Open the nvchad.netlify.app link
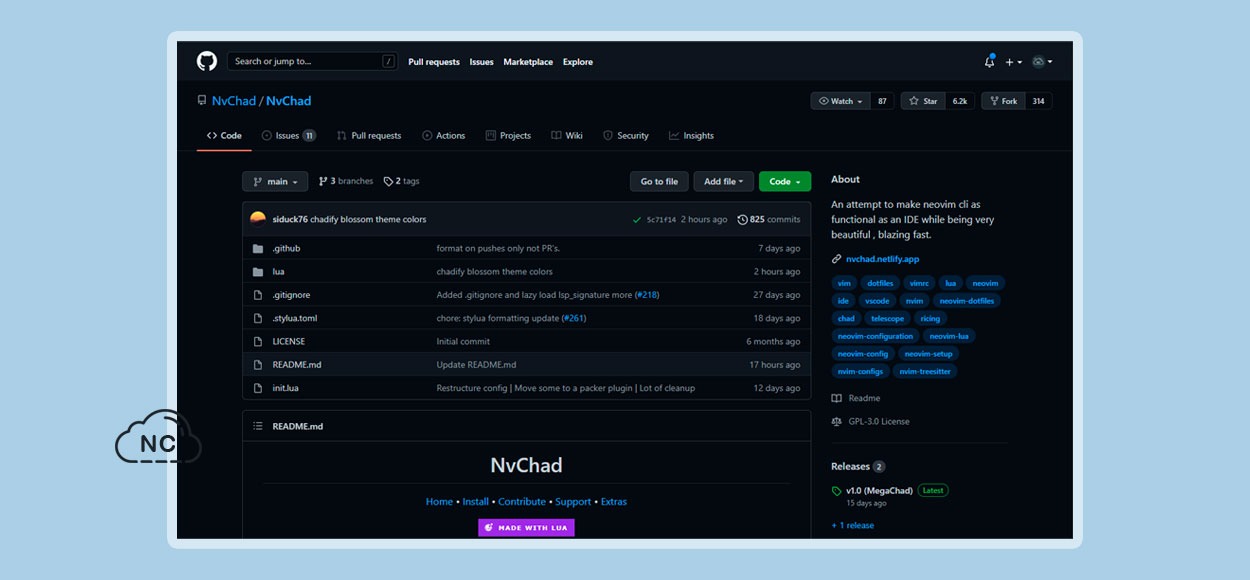This screenshot has height=580, width=1250. point(882,259)
